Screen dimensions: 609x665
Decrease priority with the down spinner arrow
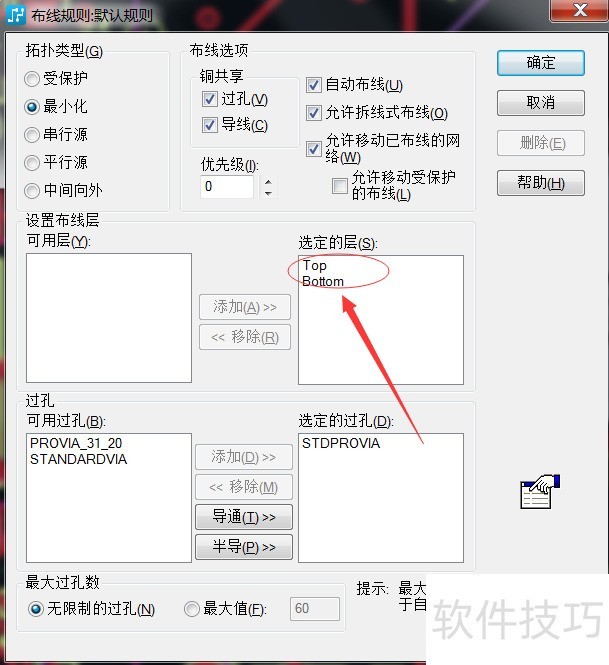click(x=268, y=193)
